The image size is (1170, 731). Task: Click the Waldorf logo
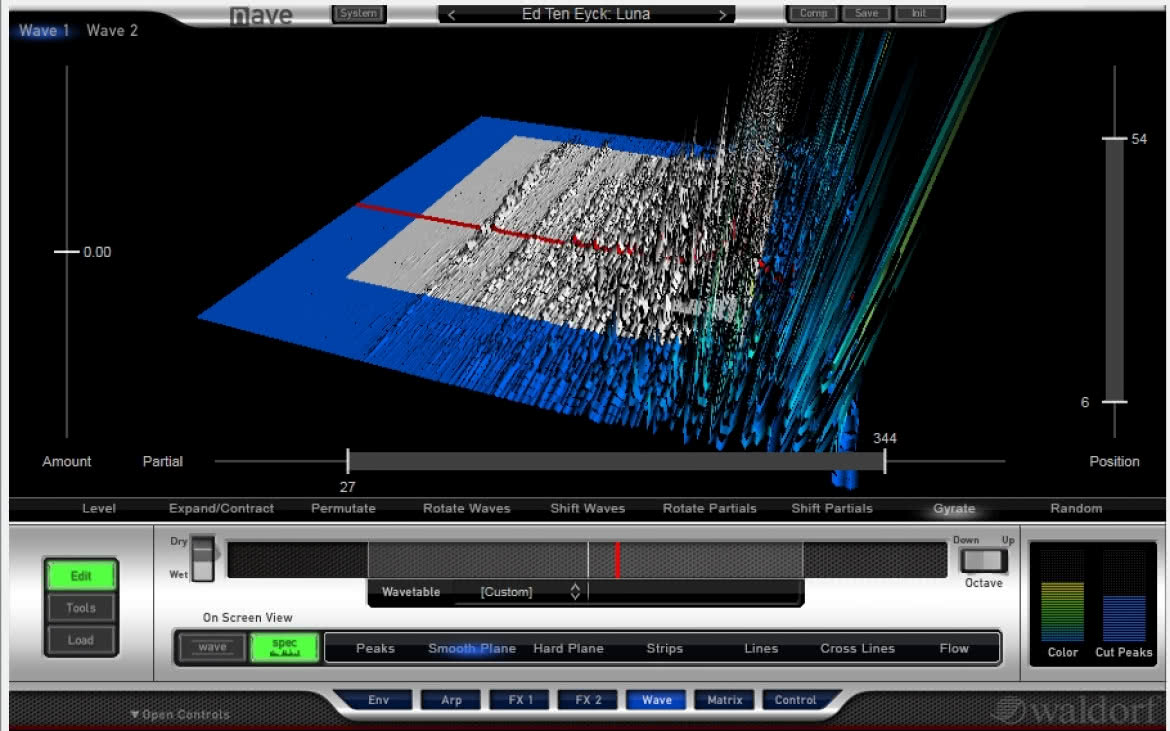tap(1073, 709)
